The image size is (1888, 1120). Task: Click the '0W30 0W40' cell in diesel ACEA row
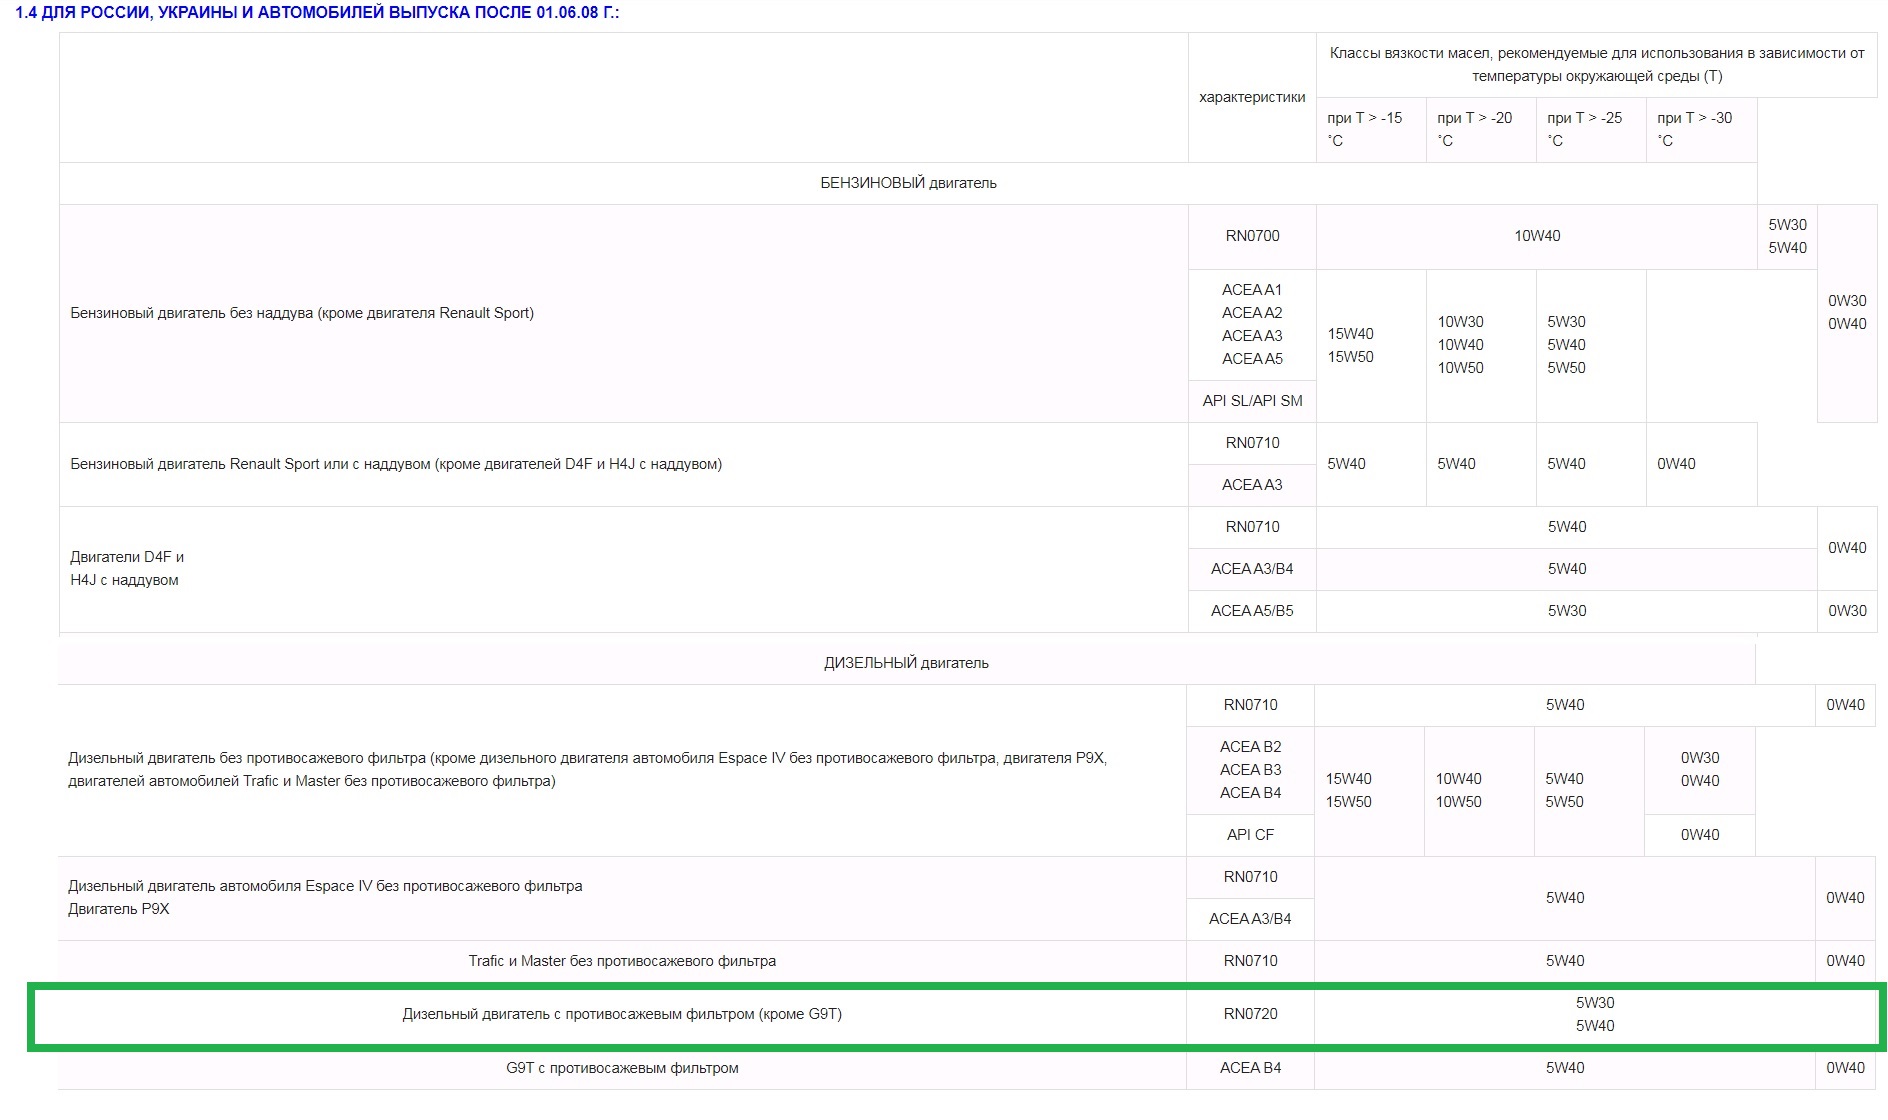click(x=1700, y=769)
